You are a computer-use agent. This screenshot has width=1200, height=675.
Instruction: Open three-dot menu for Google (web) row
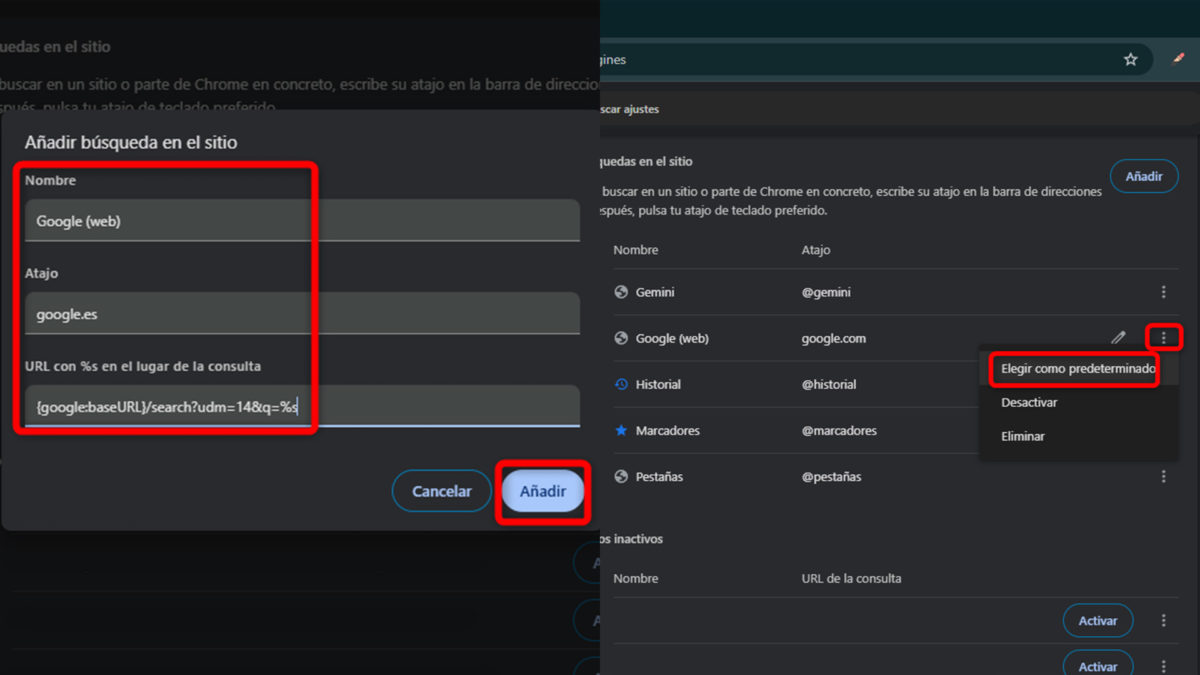(1163, 338)
